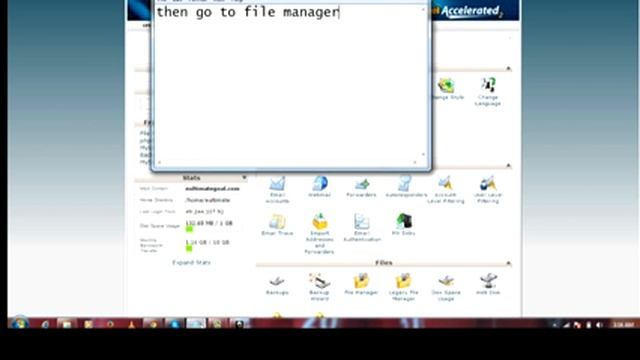640x360 pixels.
Task: Open the Change Language icon
Action: click(488, 86)
